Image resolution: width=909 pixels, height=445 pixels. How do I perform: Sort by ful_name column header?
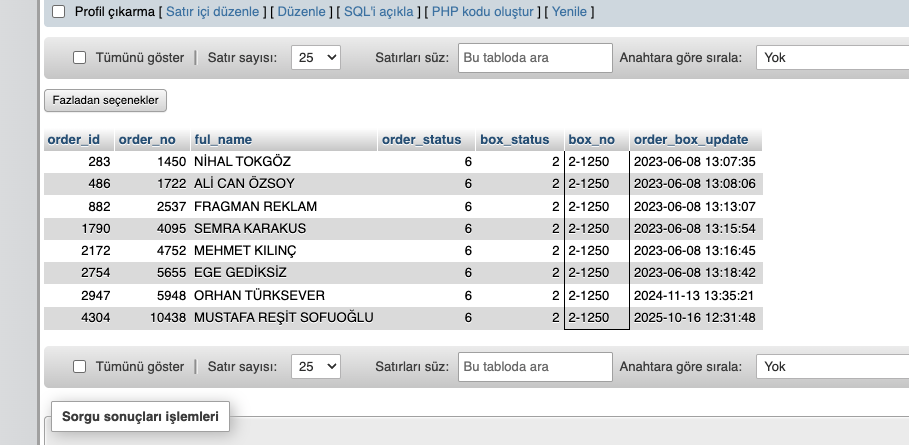(223, 140)
